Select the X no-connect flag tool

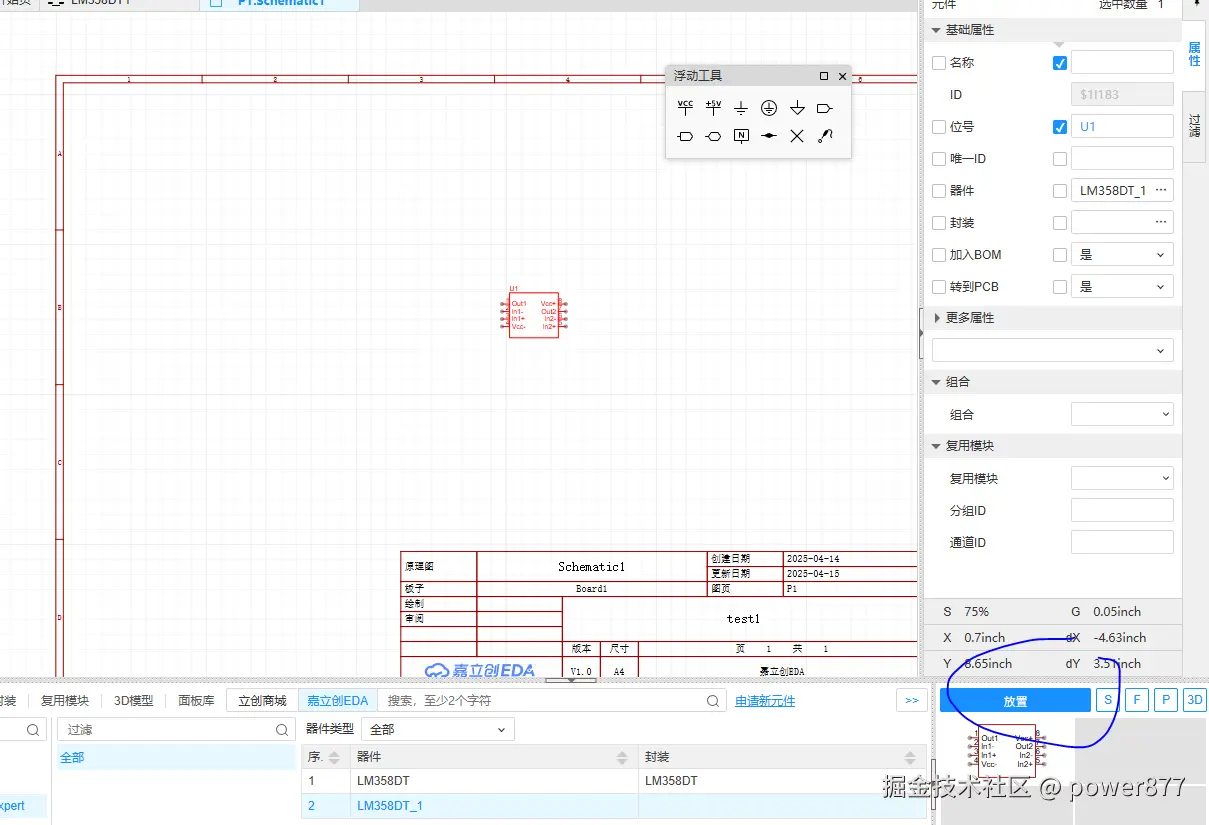pyautogui.click(x=797, y=136)
